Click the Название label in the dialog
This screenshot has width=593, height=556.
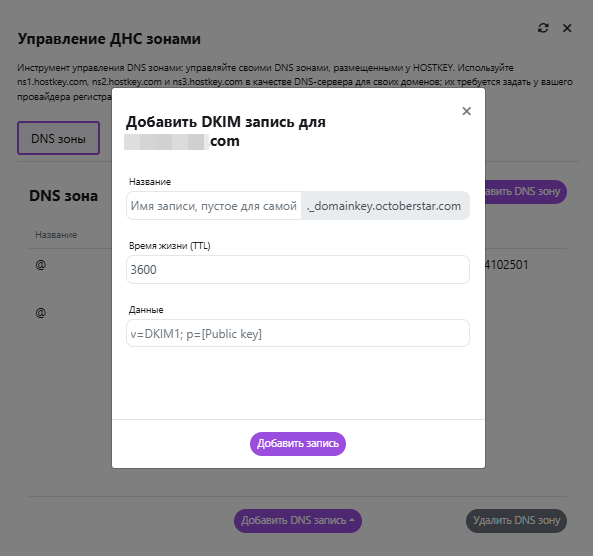(x=150, y=182)
